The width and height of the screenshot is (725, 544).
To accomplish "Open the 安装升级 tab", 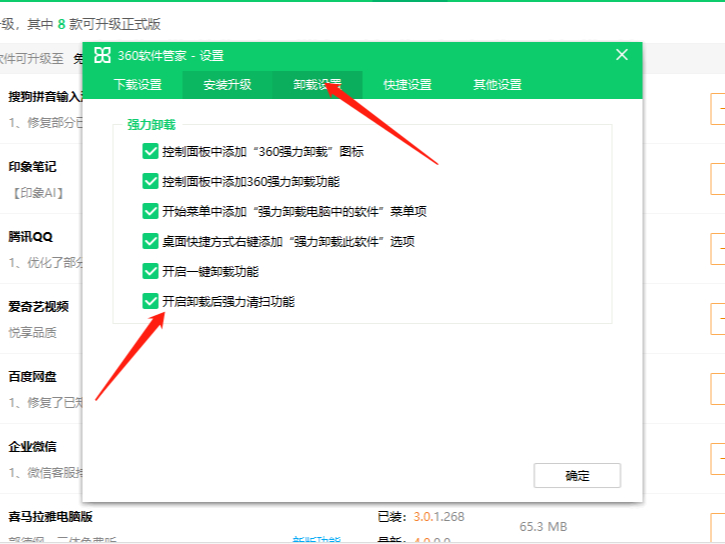I will [227, 85].
